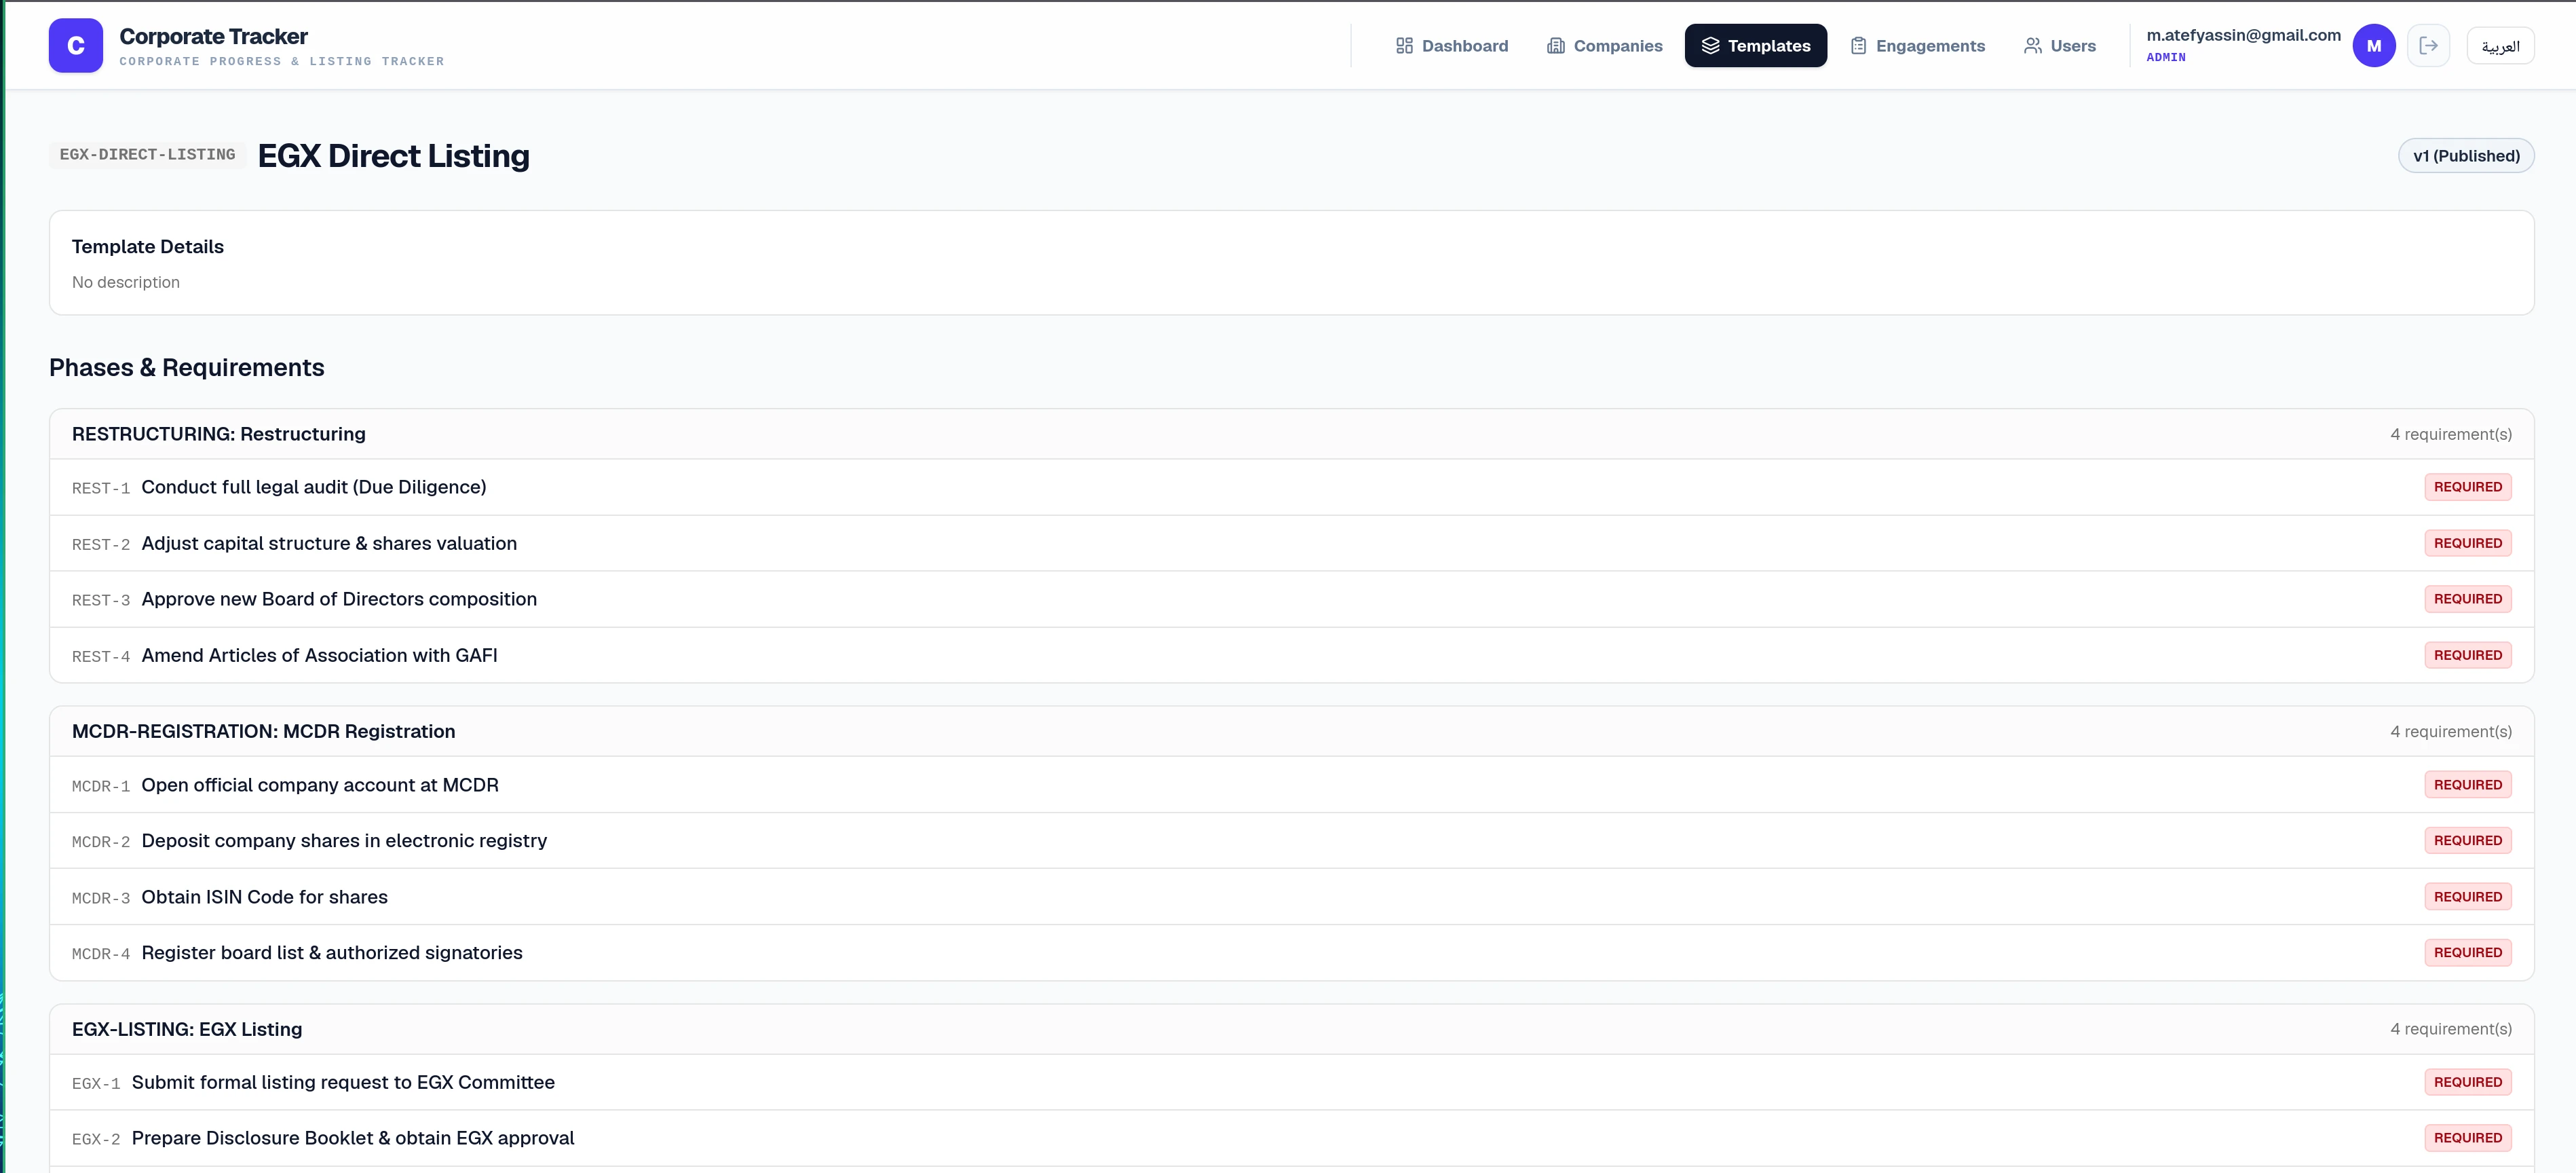This screenshot has height=1173, width=2576.
Task: Select Prepare Disclosure Booklet & obtain EGX approval
Action: (x=1291, y=1138)
